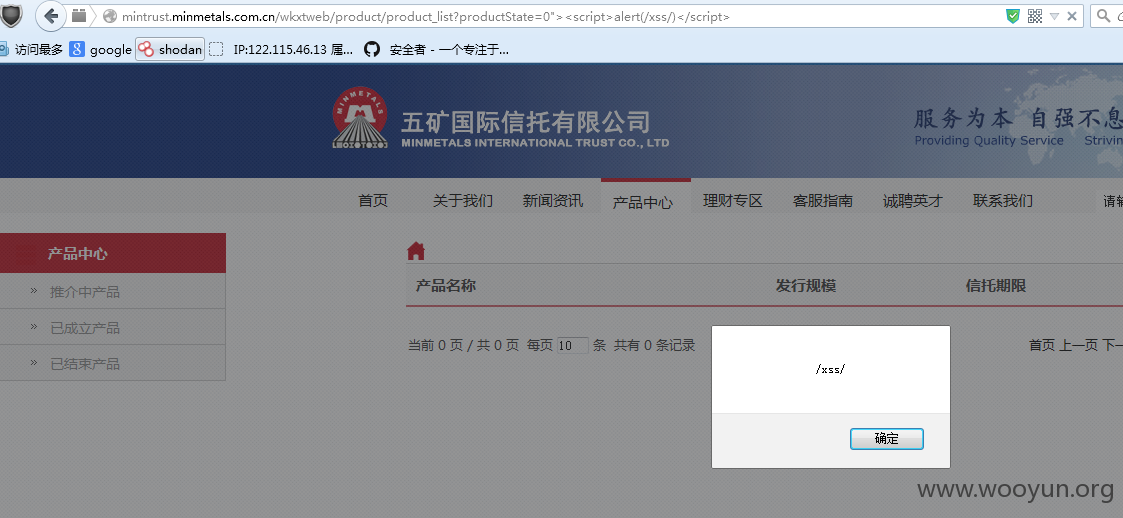Open the 访问最多 bookmark
Screen dimensions: 1123x518
click(31, 49)
